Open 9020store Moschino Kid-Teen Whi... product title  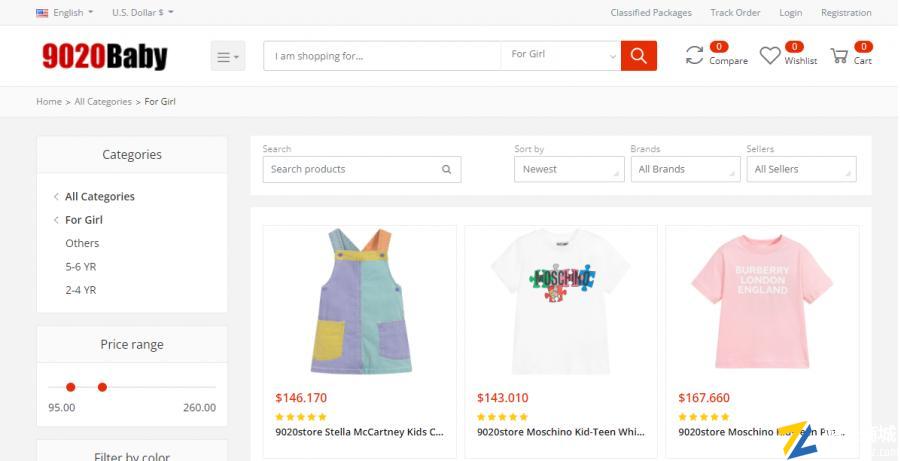[x=561, y=432]
